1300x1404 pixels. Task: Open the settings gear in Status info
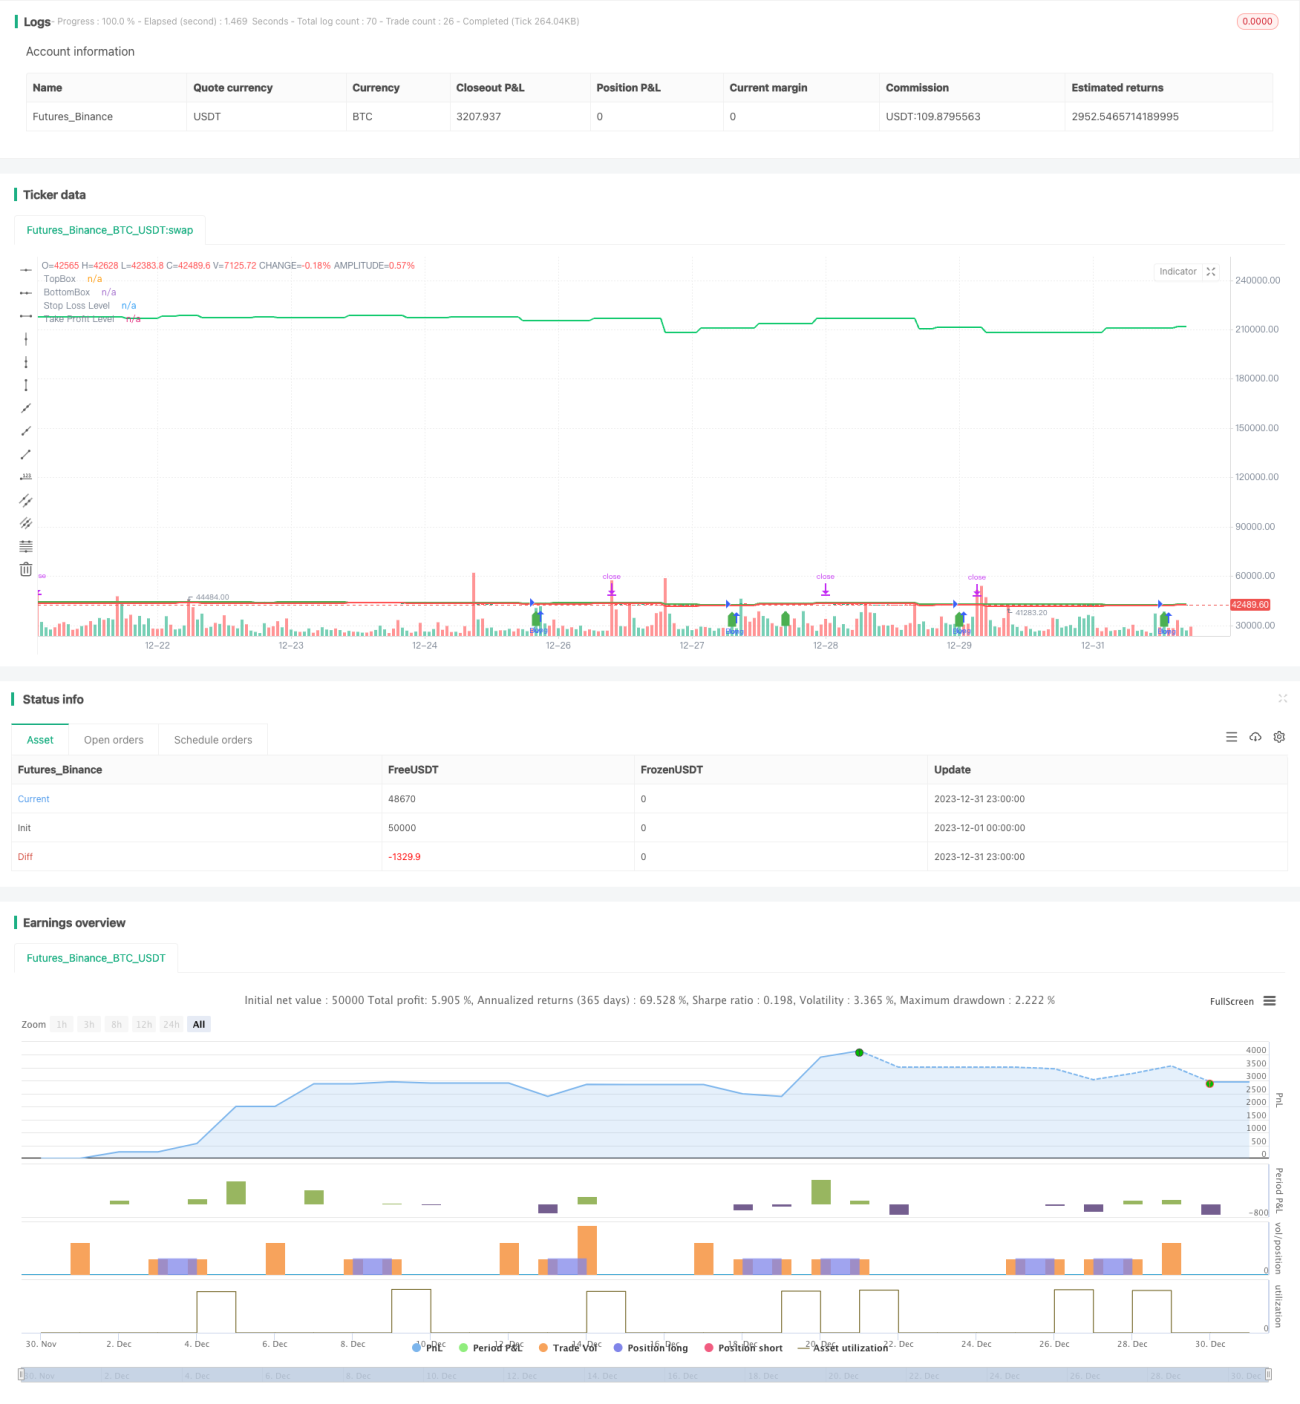point(1279,737)
